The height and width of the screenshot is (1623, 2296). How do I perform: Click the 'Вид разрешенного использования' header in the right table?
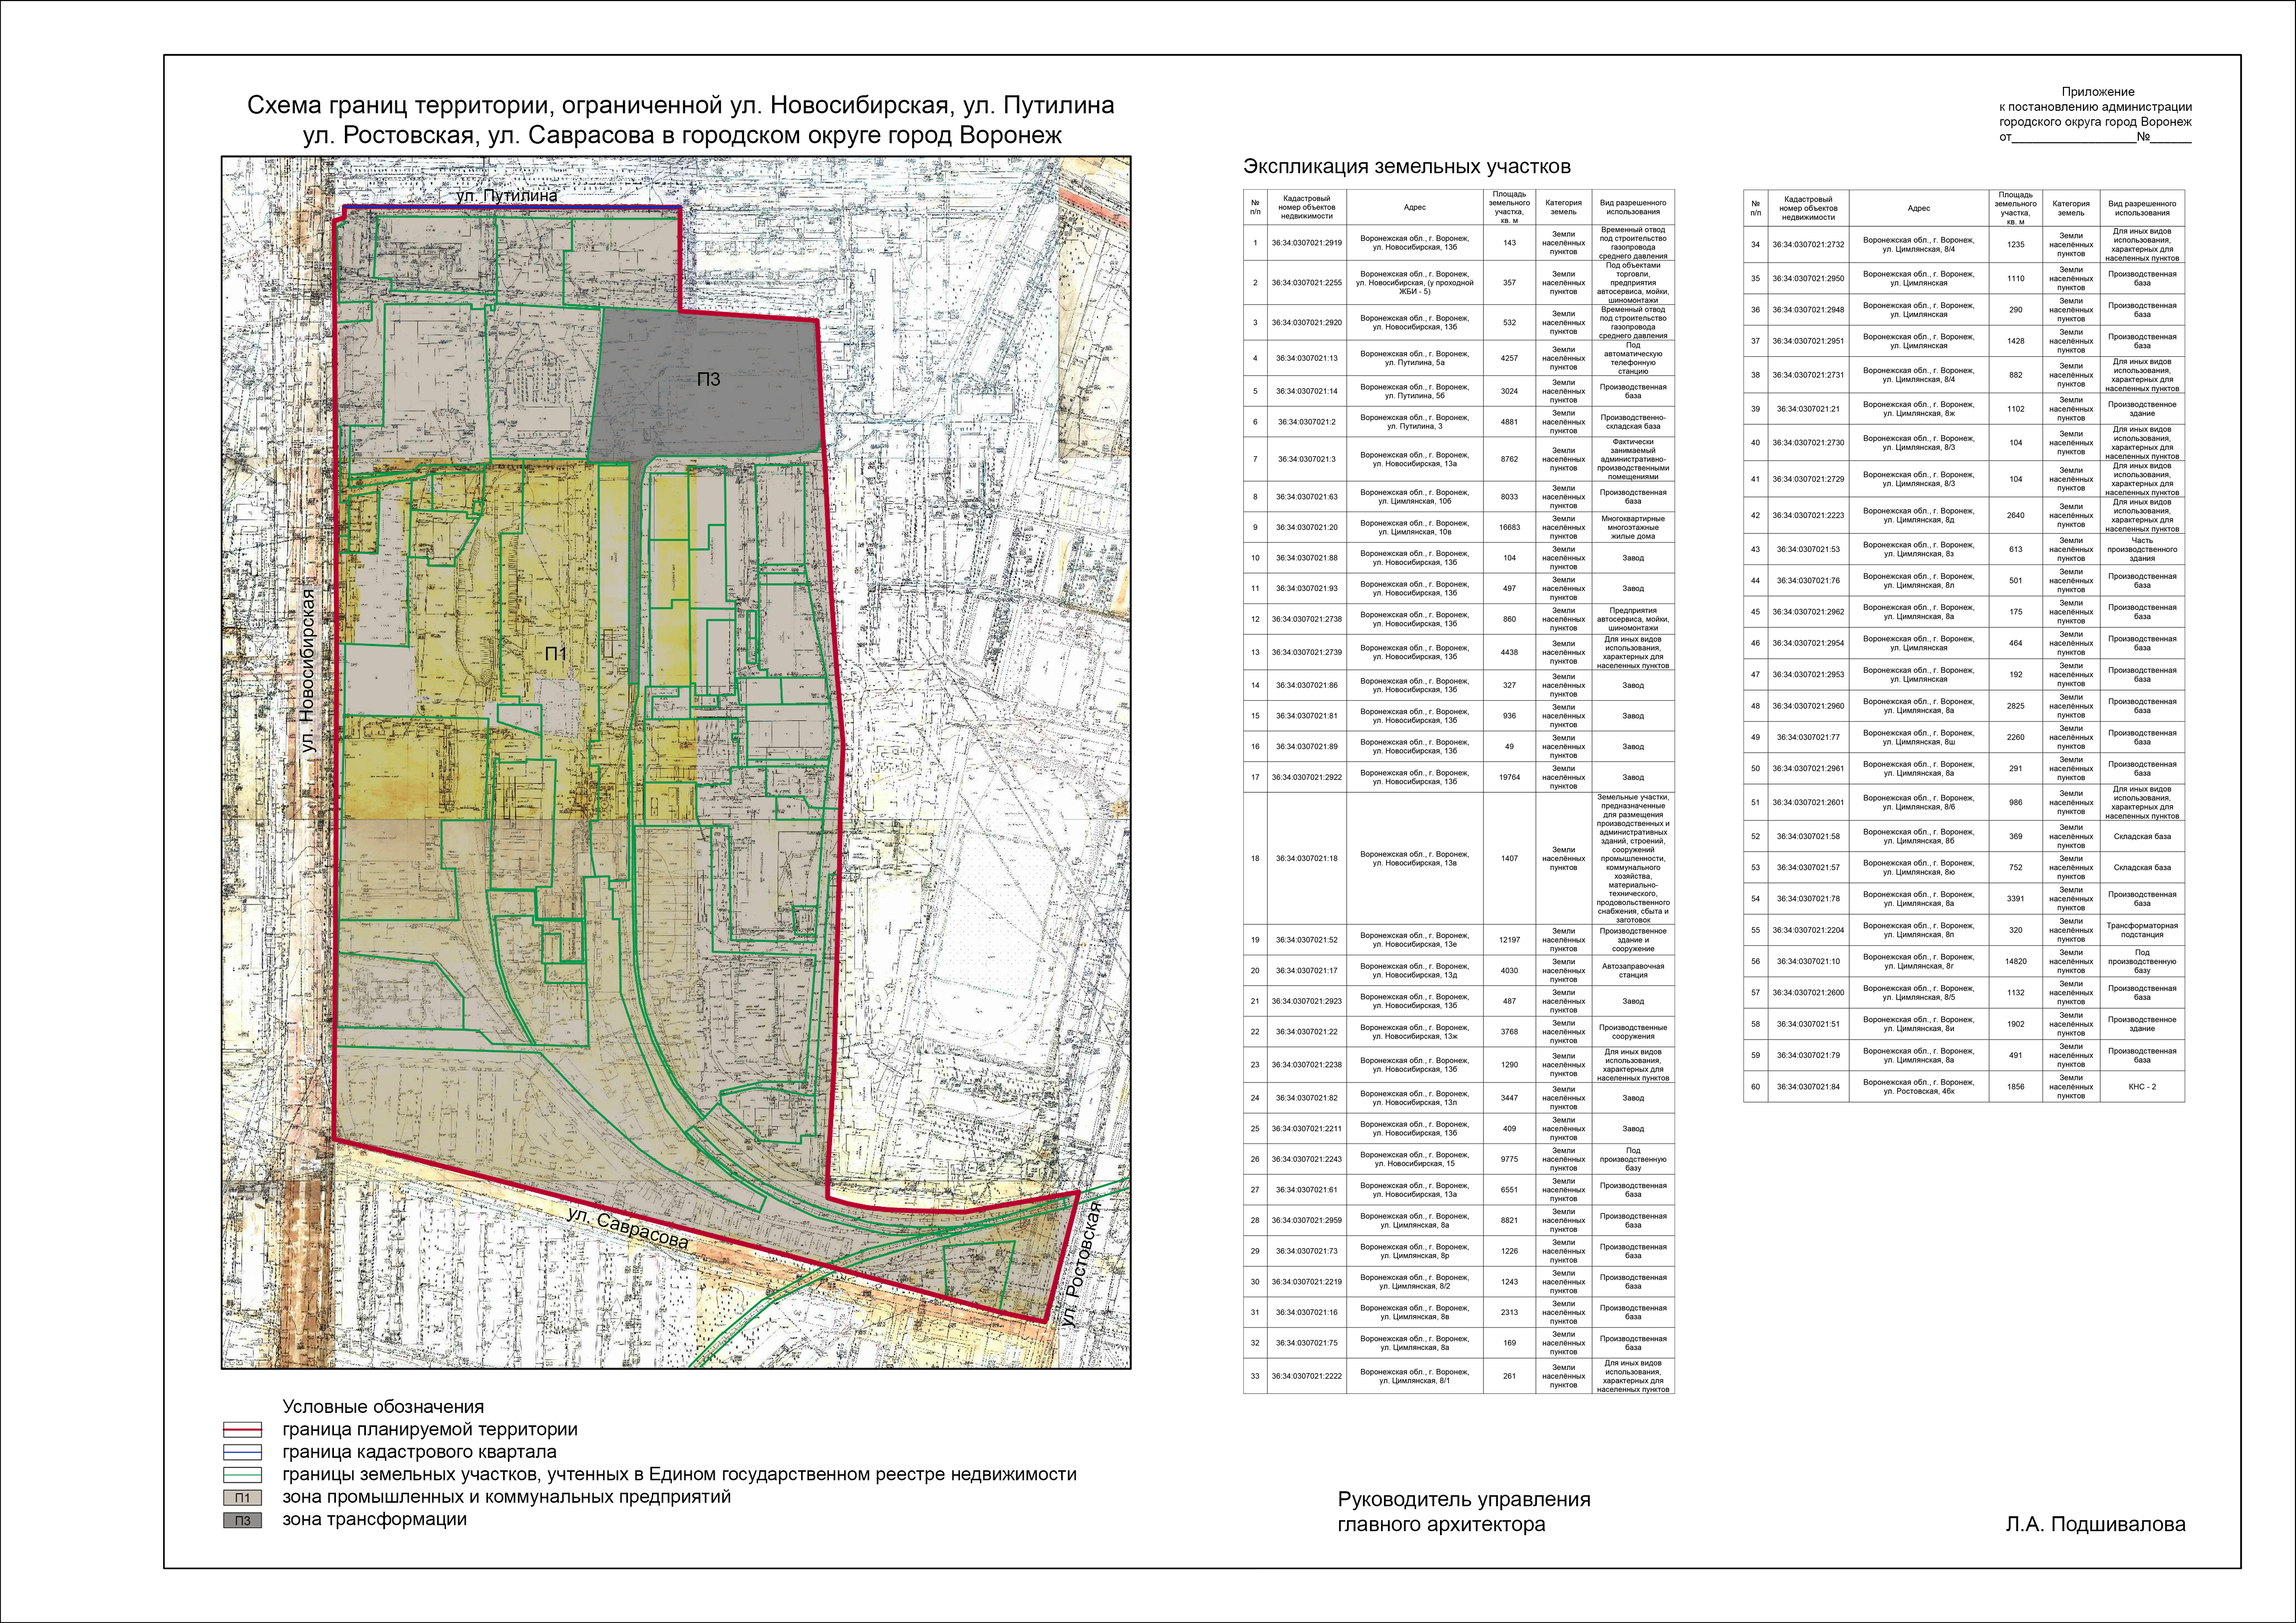tap(2142, 208)
